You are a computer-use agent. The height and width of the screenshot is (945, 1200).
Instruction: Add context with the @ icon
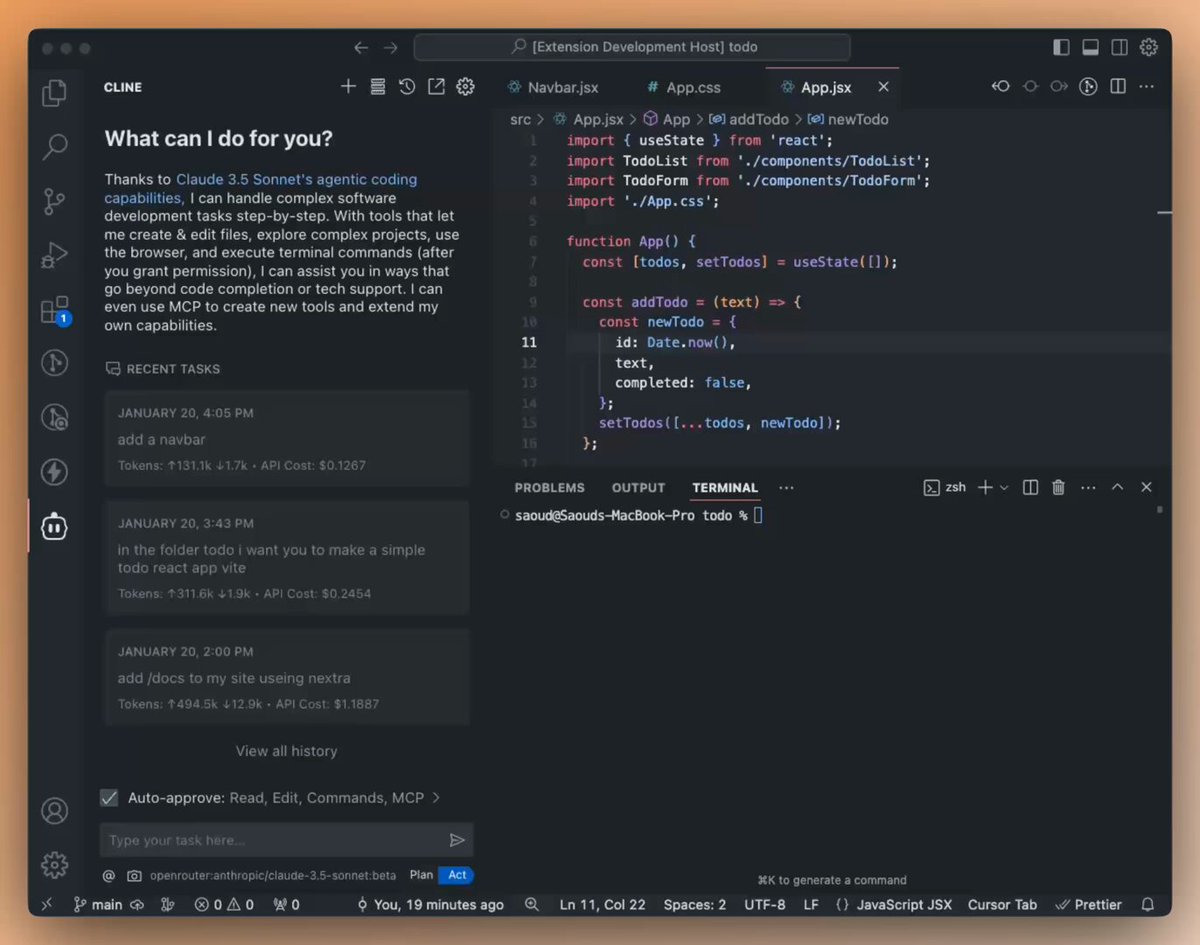109,875
